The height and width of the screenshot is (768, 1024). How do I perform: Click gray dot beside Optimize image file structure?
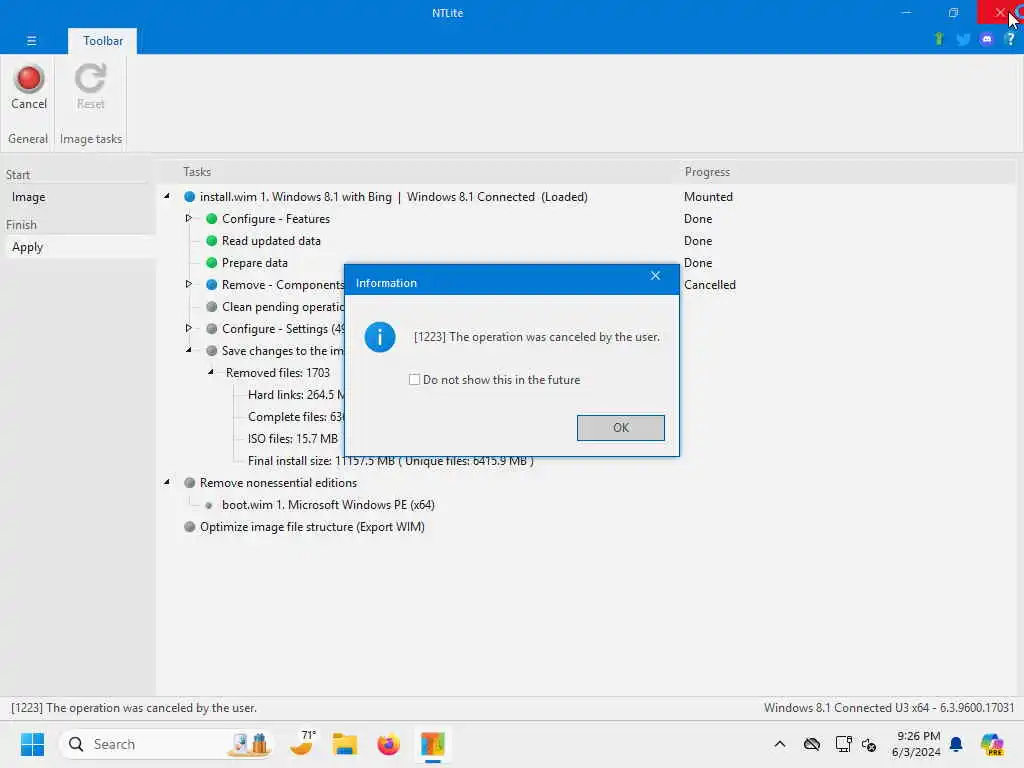click(x=189, y=526)
